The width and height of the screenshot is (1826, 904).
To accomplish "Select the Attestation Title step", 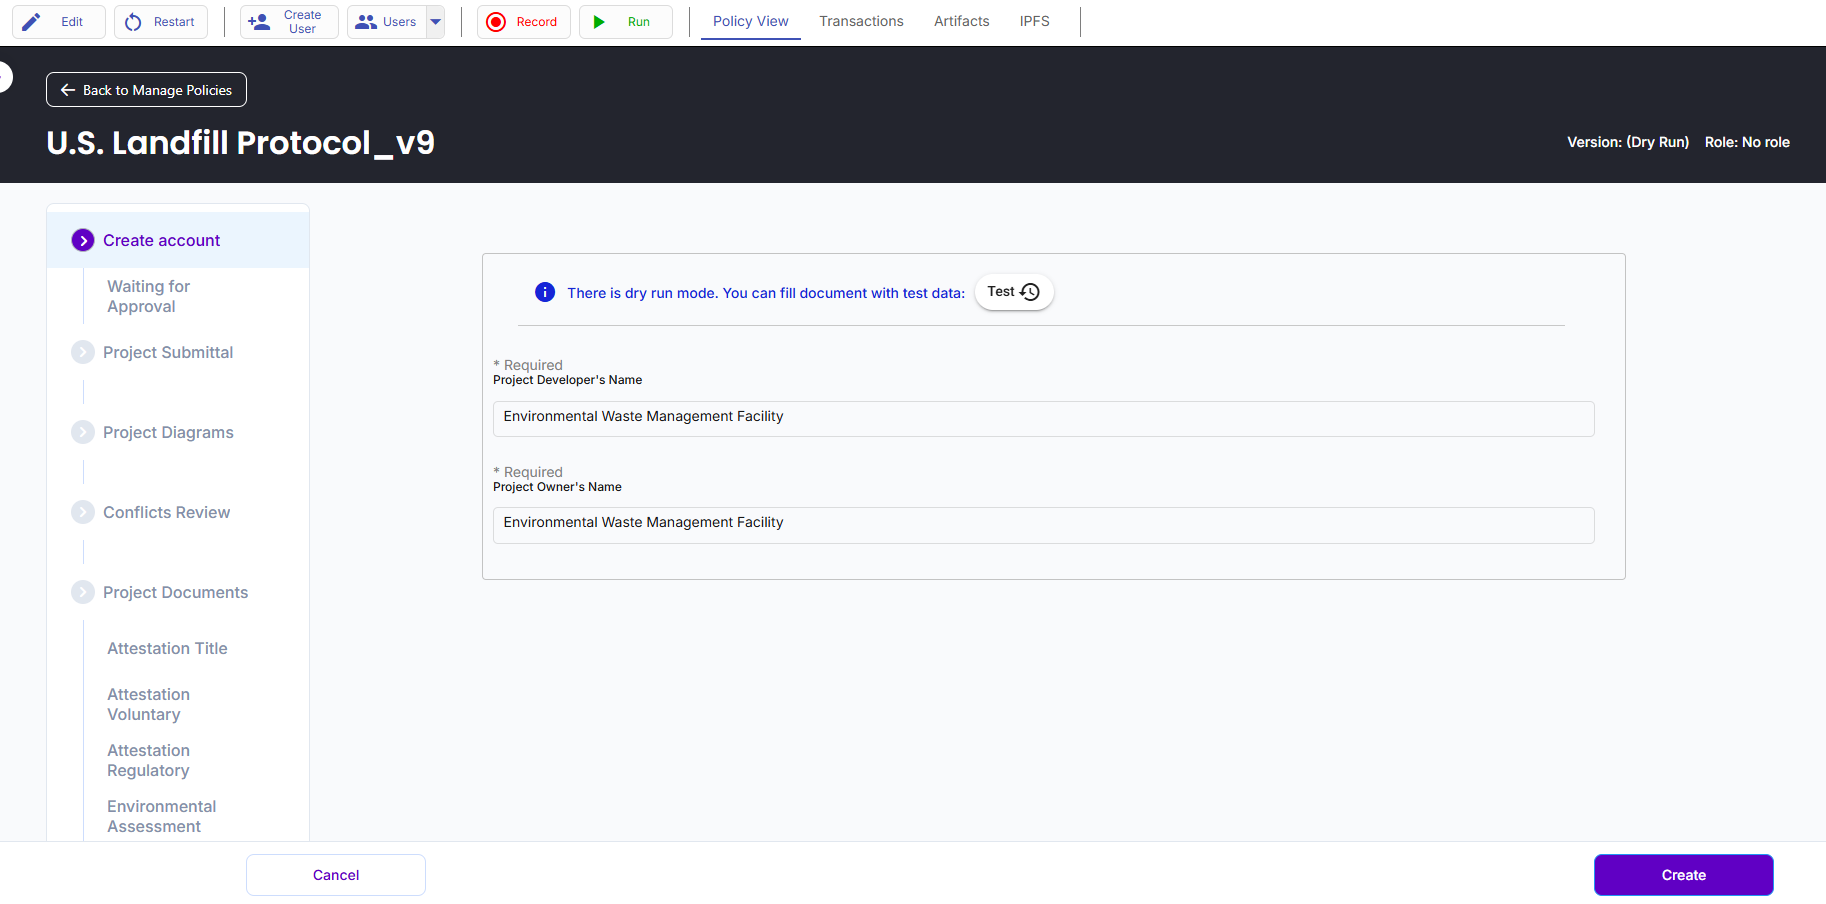I will coord(167,648).
